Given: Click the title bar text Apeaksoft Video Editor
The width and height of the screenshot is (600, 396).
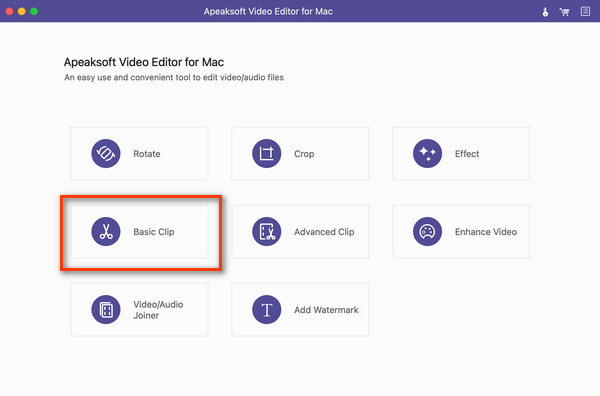Looking at the screenshot, I should point(268,11).
